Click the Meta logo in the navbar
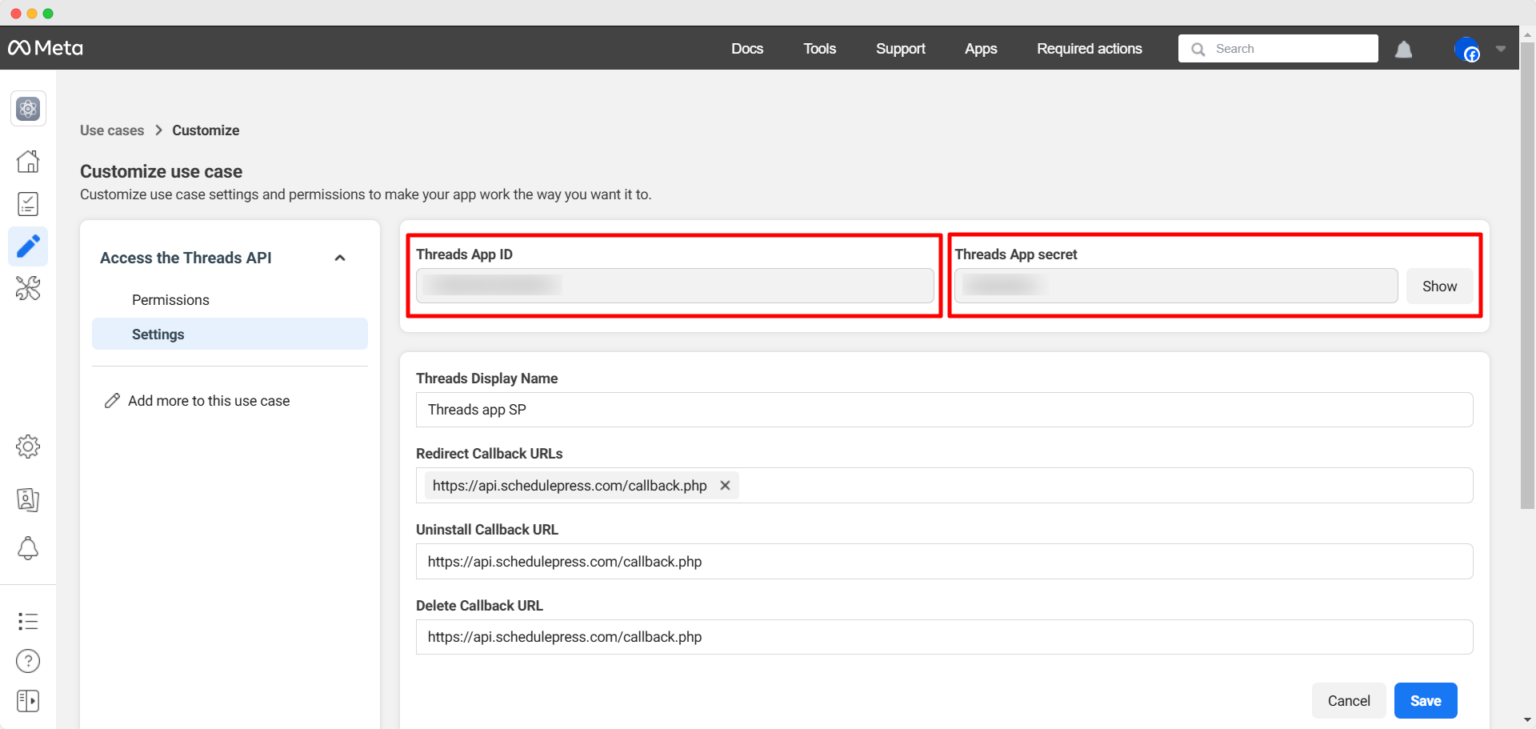 tap(45, 47)
